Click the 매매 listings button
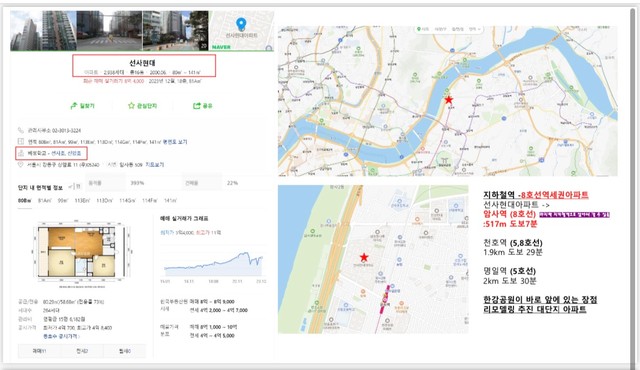 [x=39, y=351]
